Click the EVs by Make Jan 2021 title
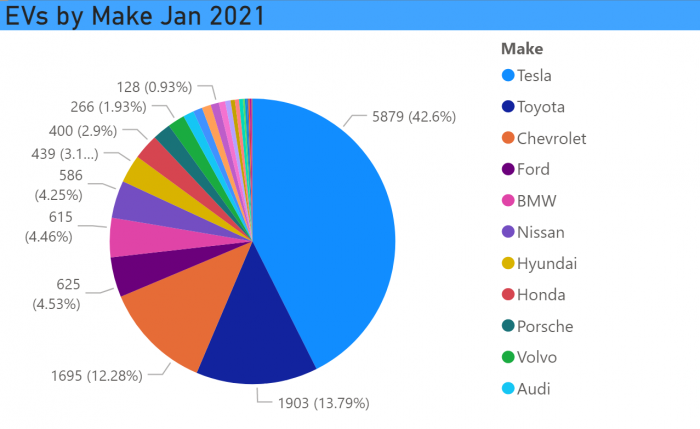Viewport: 700px width, 429px height. coord(135,16)
